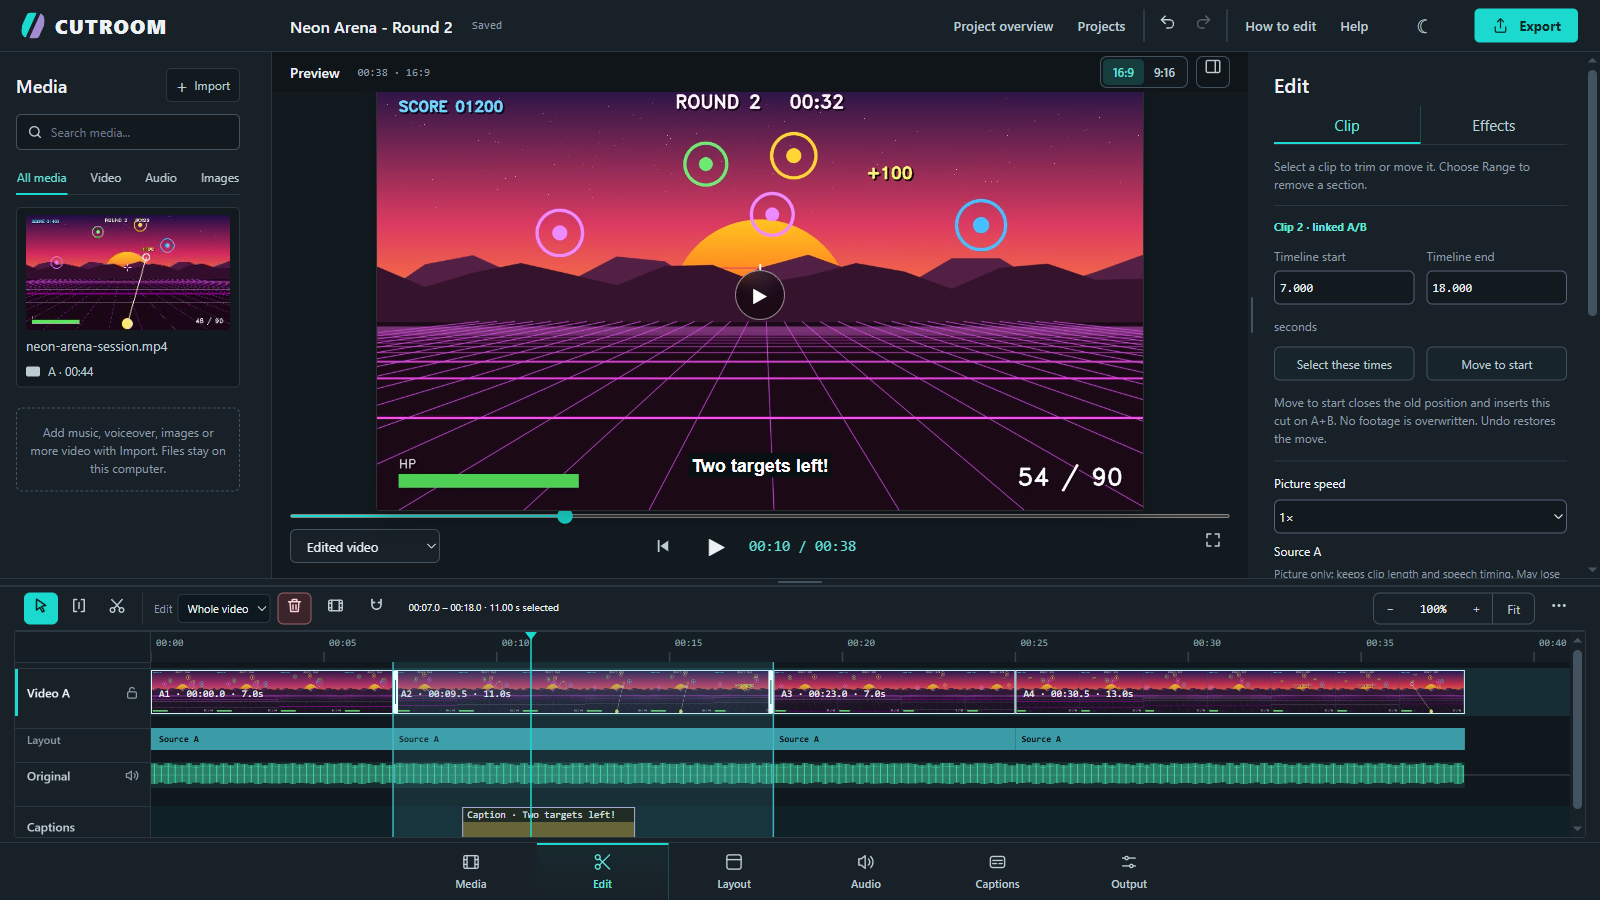Screen dimensions: 1600x900
Task: Unlock the Video A track lock
Action: 132,693
